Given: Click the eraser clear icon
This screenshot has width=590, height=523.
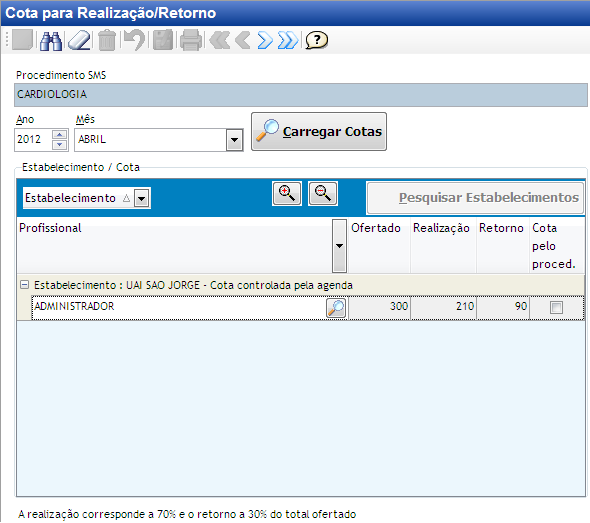Looking at the screenshot, I should click(x=79, y=41).
